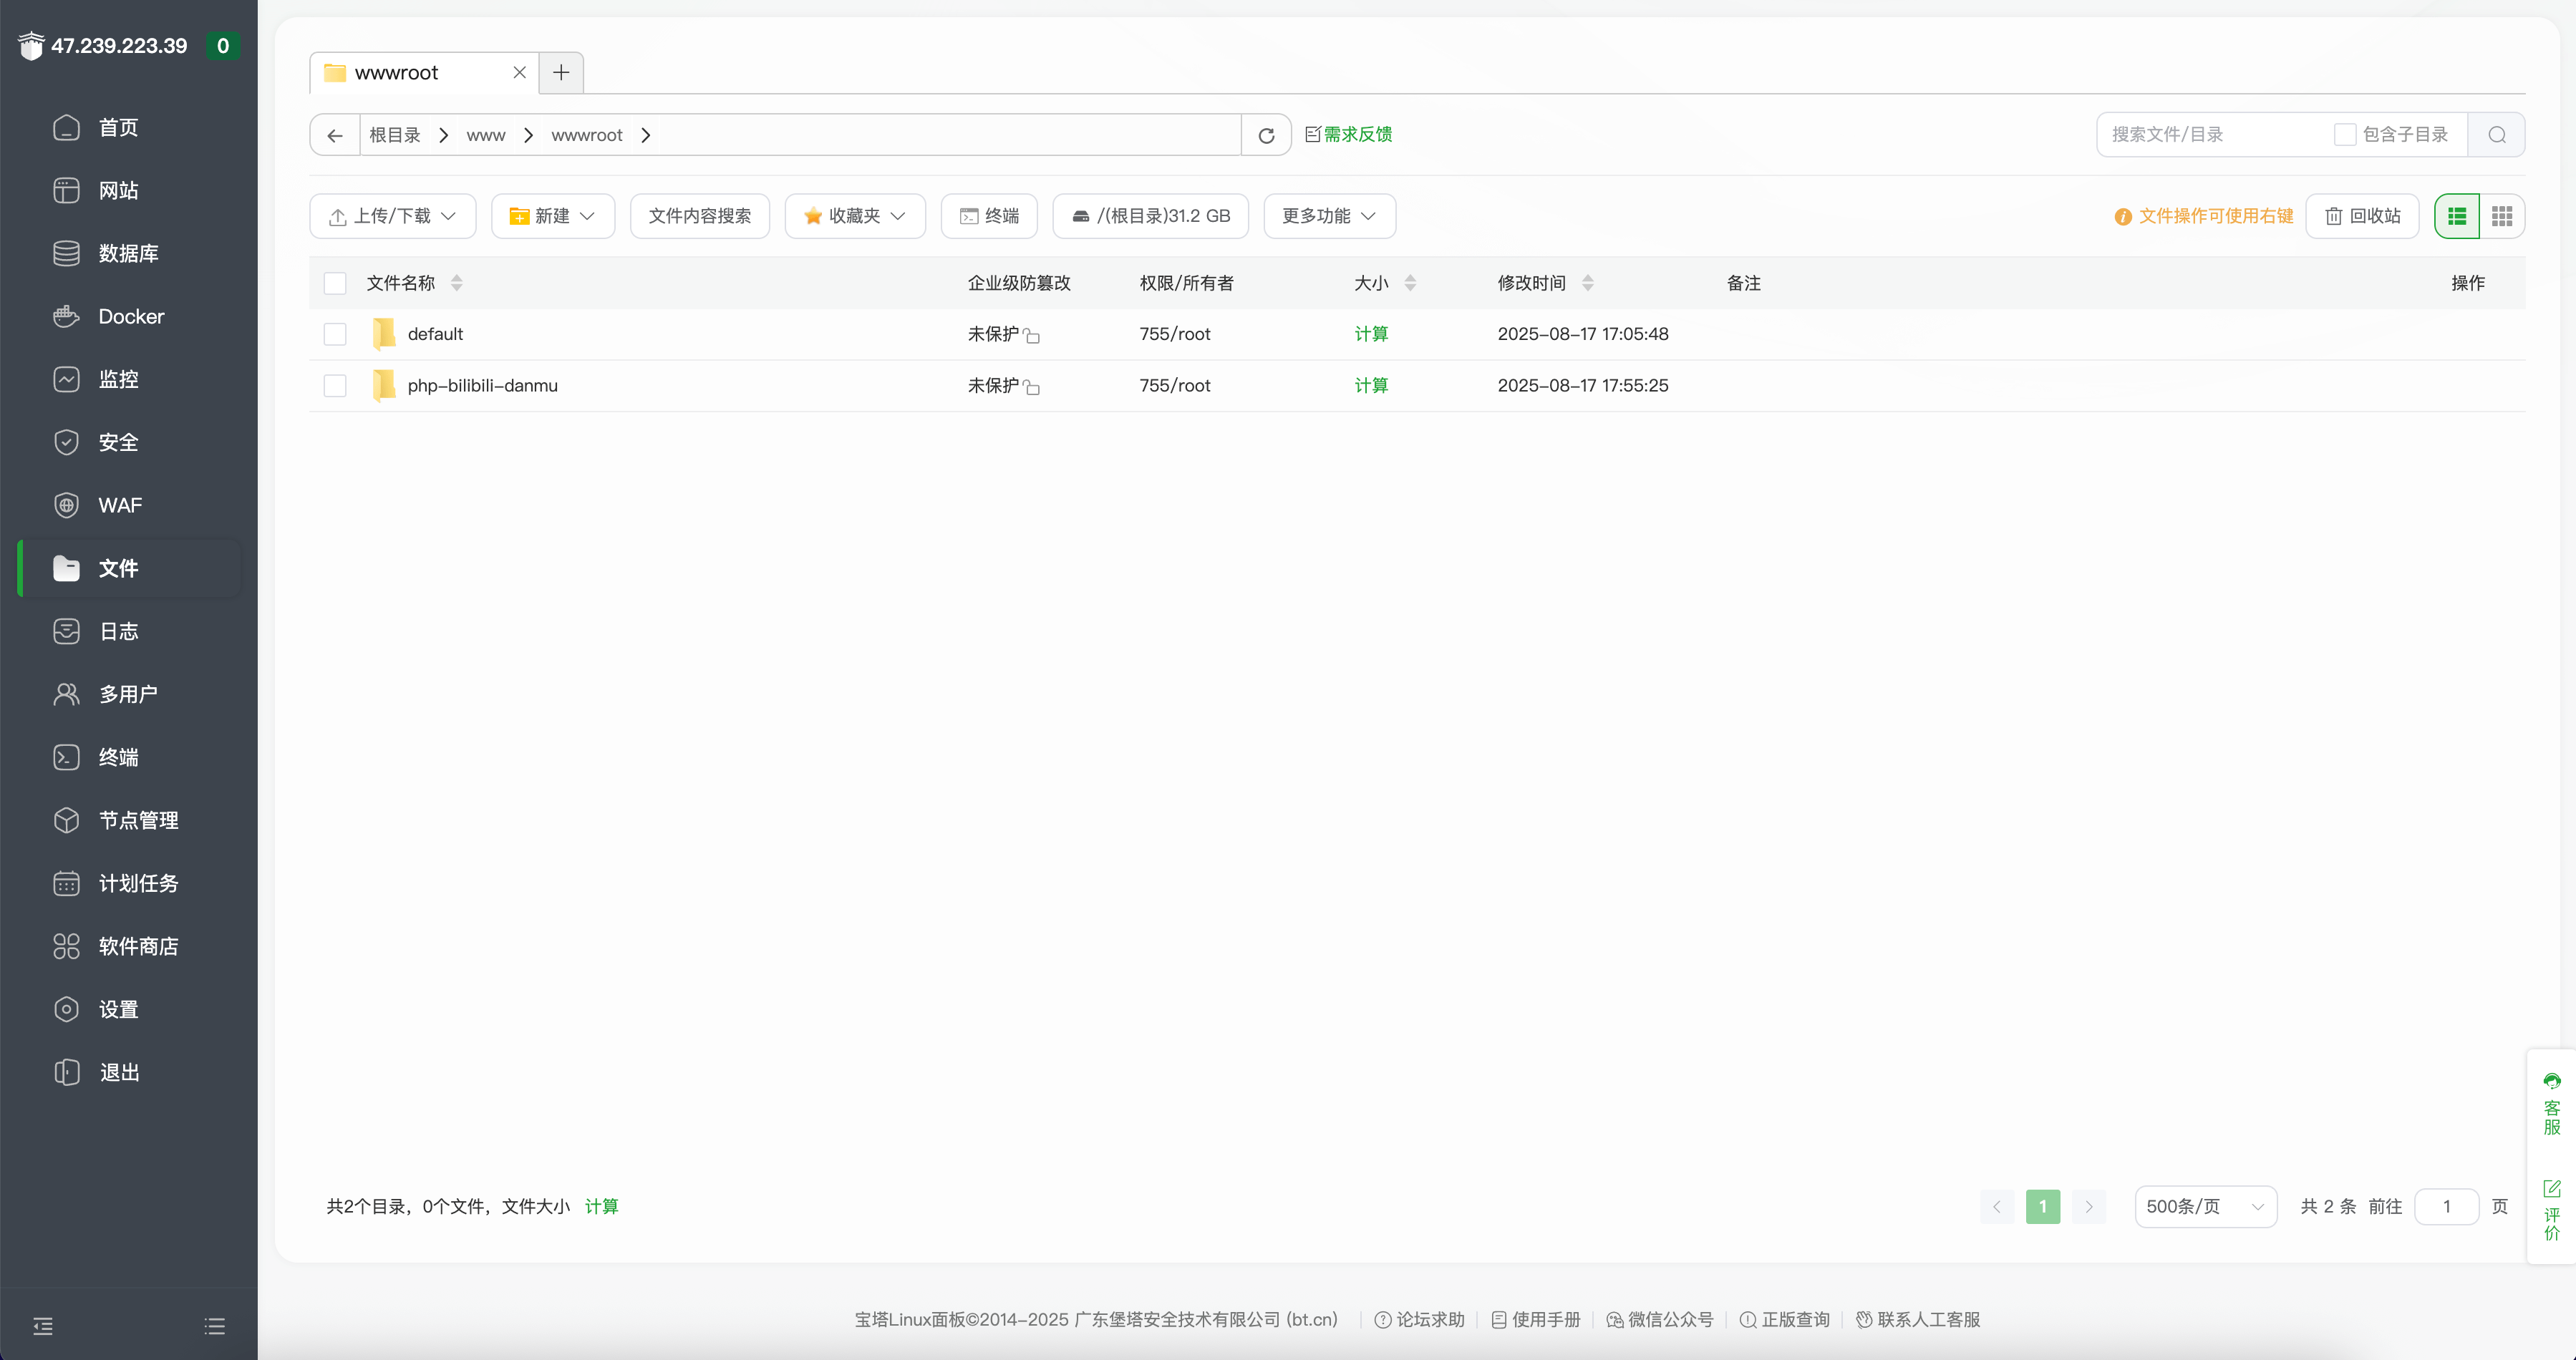Open the 计划任务 menu item
This screenshot has height=1360, width=2576.
tap(138, 884)
